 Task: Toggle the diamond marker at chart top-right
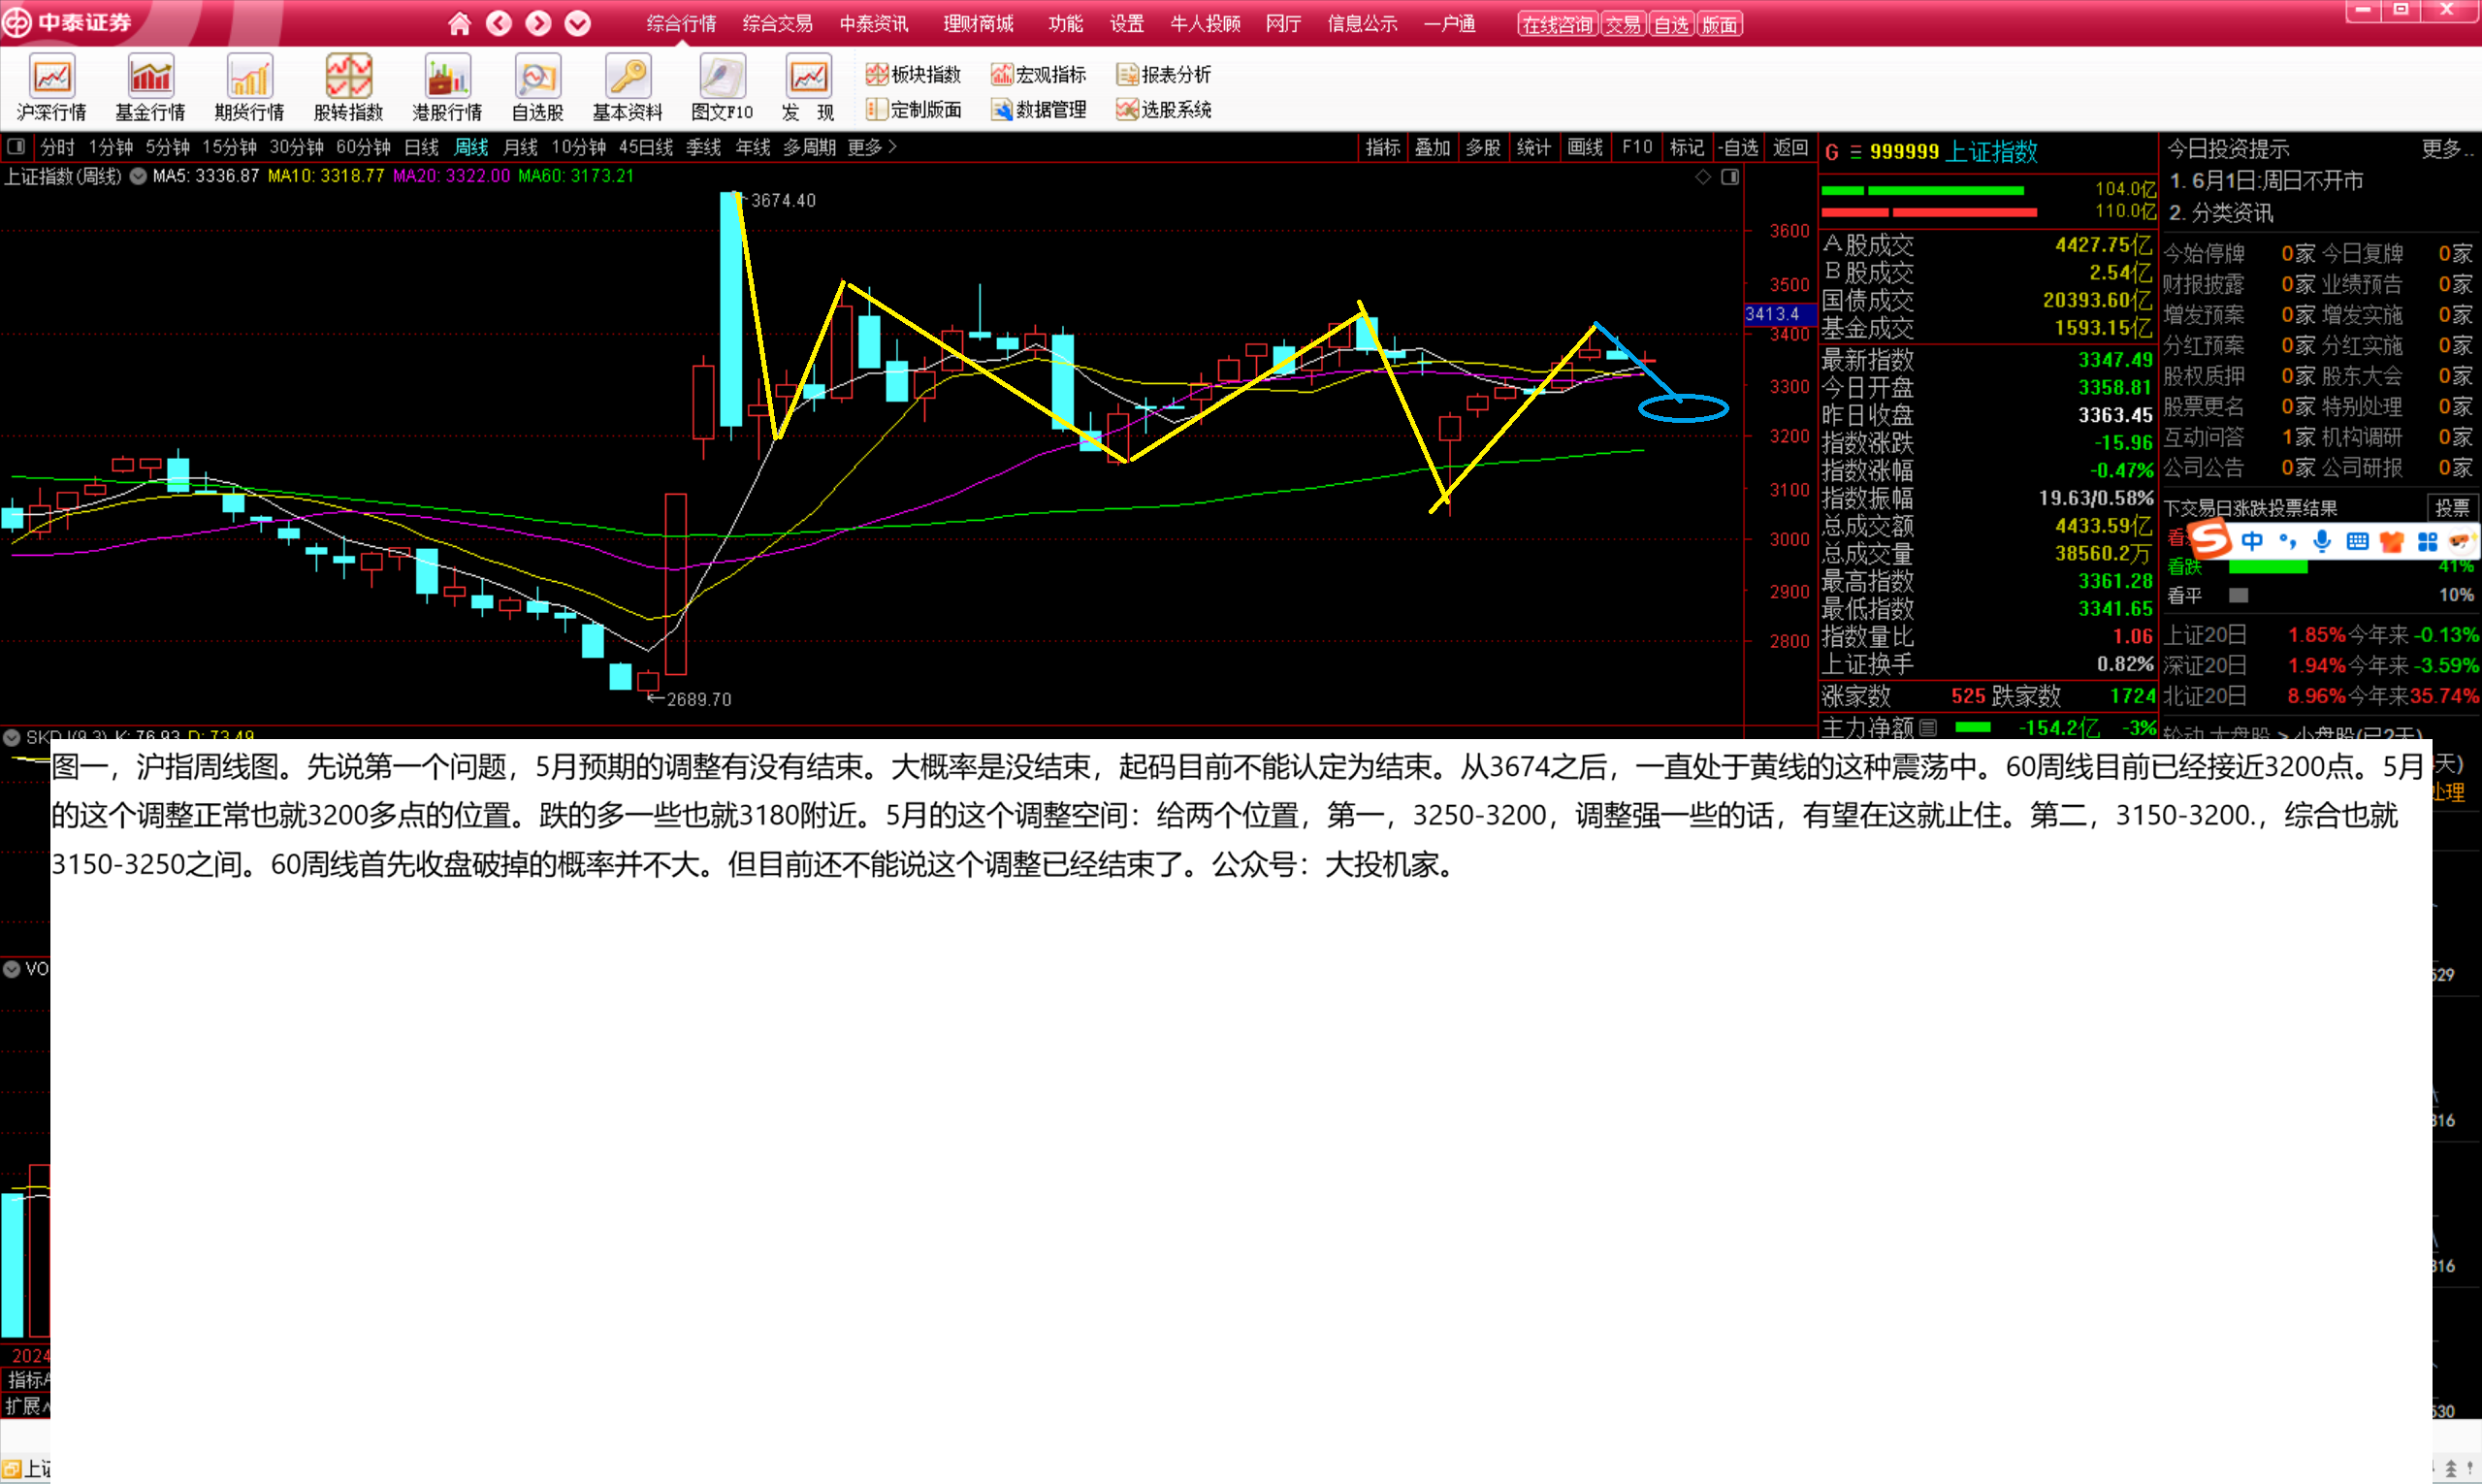[1703, 177]
